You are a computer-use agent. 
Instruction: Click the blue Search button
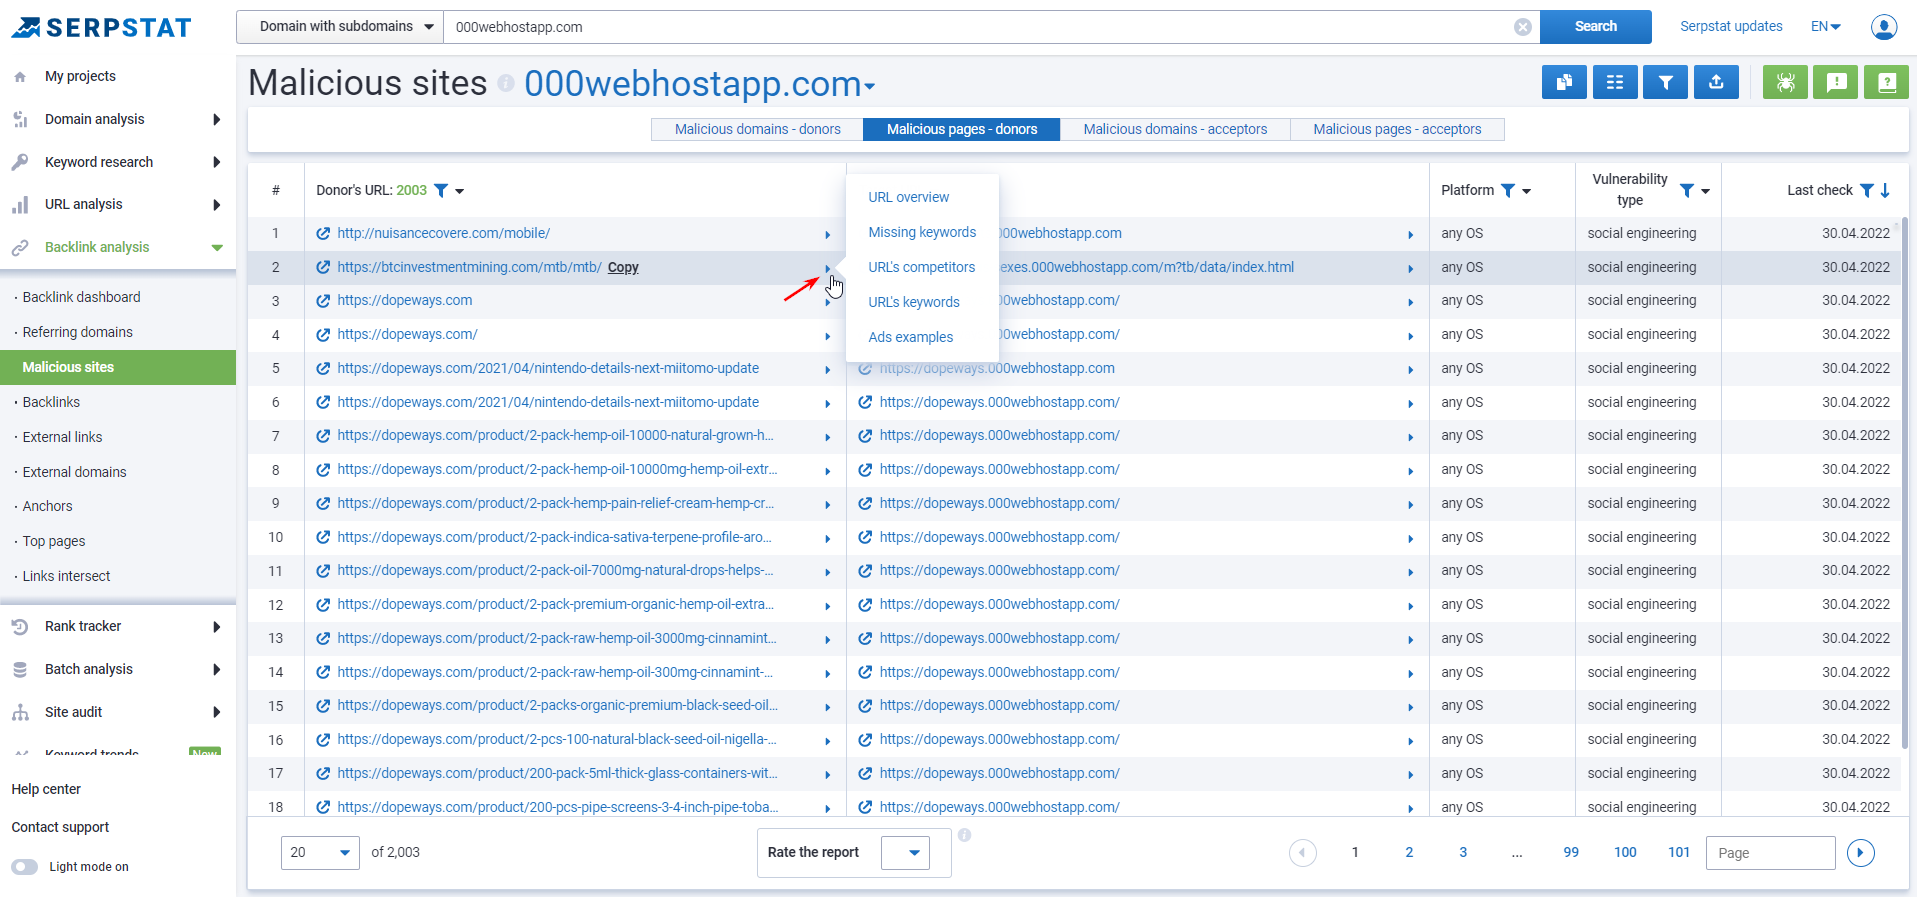(x=1595, y=27)
